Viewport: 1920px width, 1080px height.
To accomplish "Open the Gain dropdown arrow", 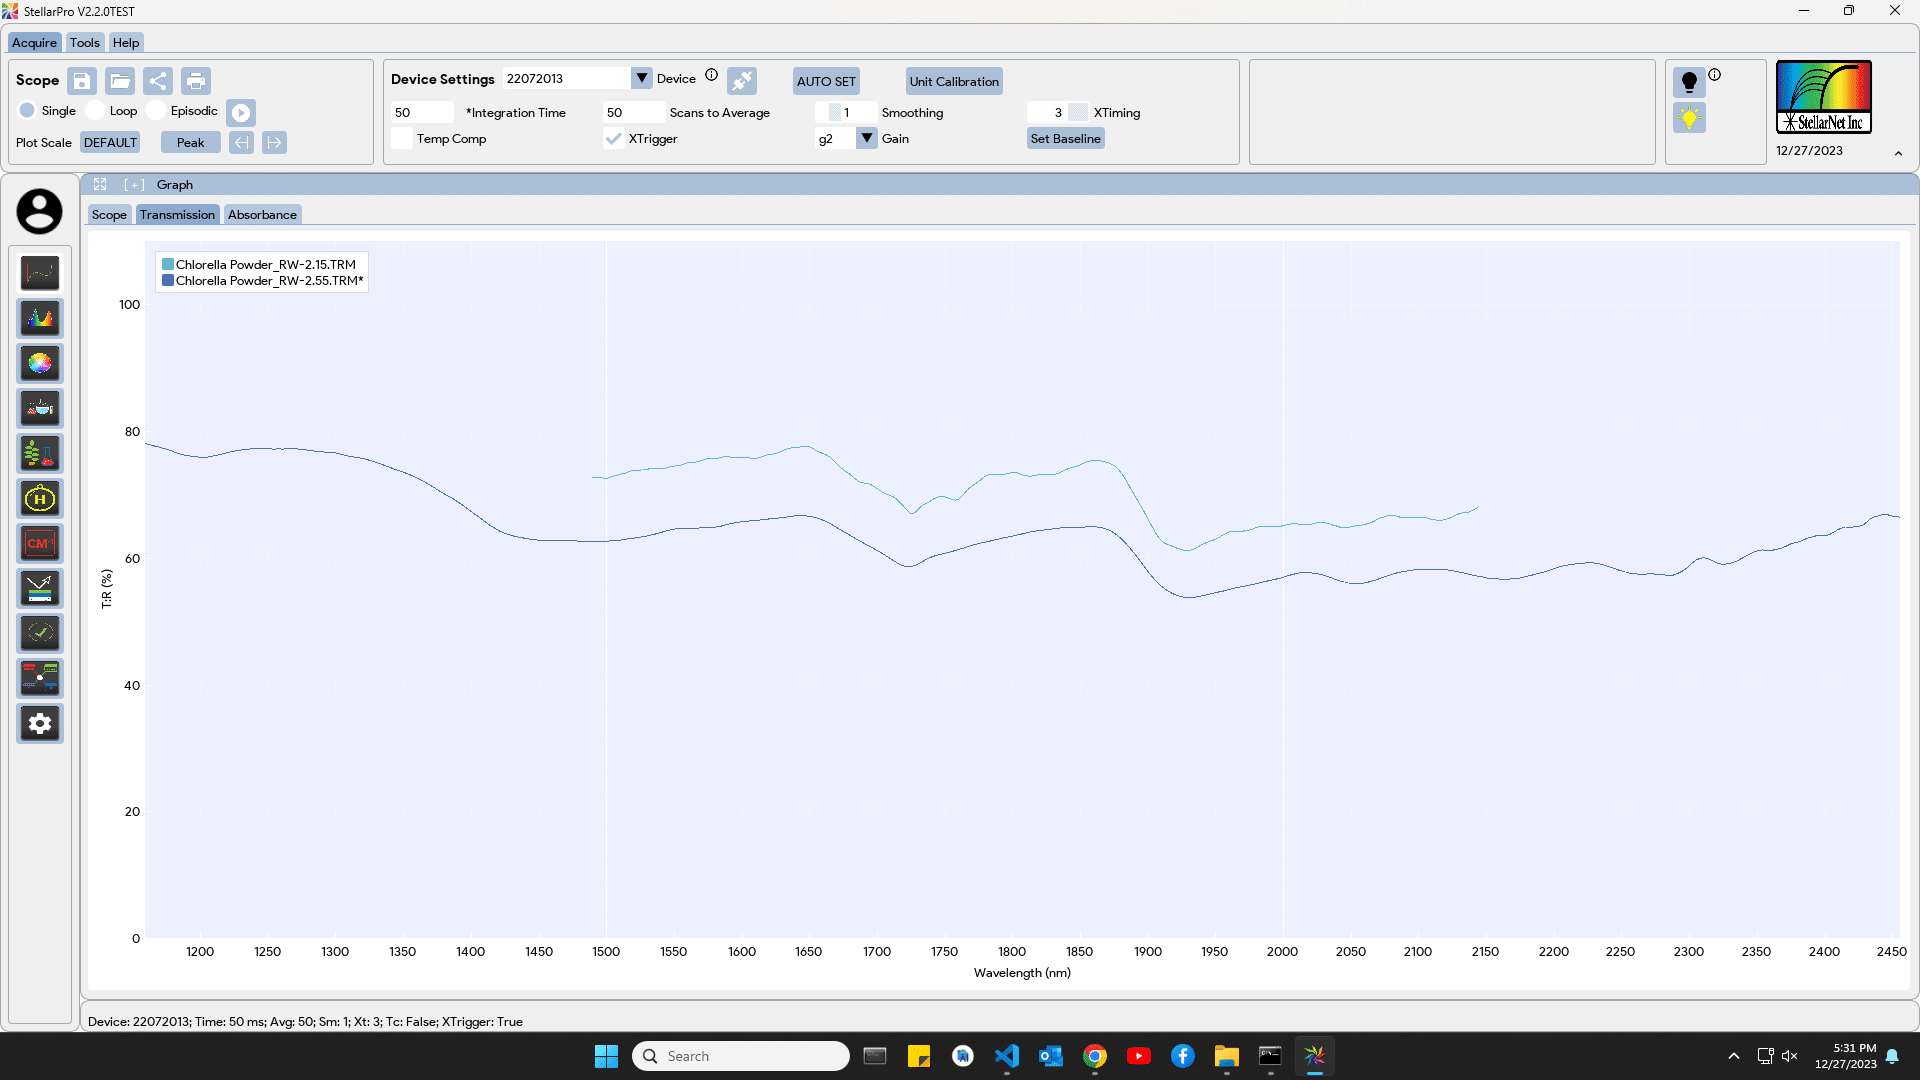I will pos(867,138).
